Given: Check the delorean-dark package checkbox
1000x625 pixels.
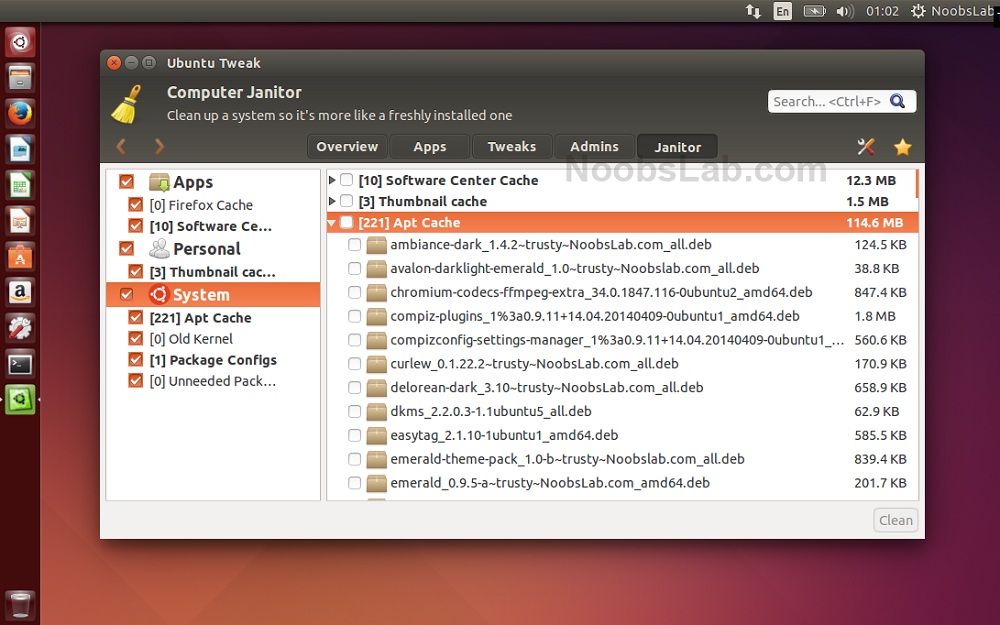Looking at the screenshot, I should (x=355, y=388).
